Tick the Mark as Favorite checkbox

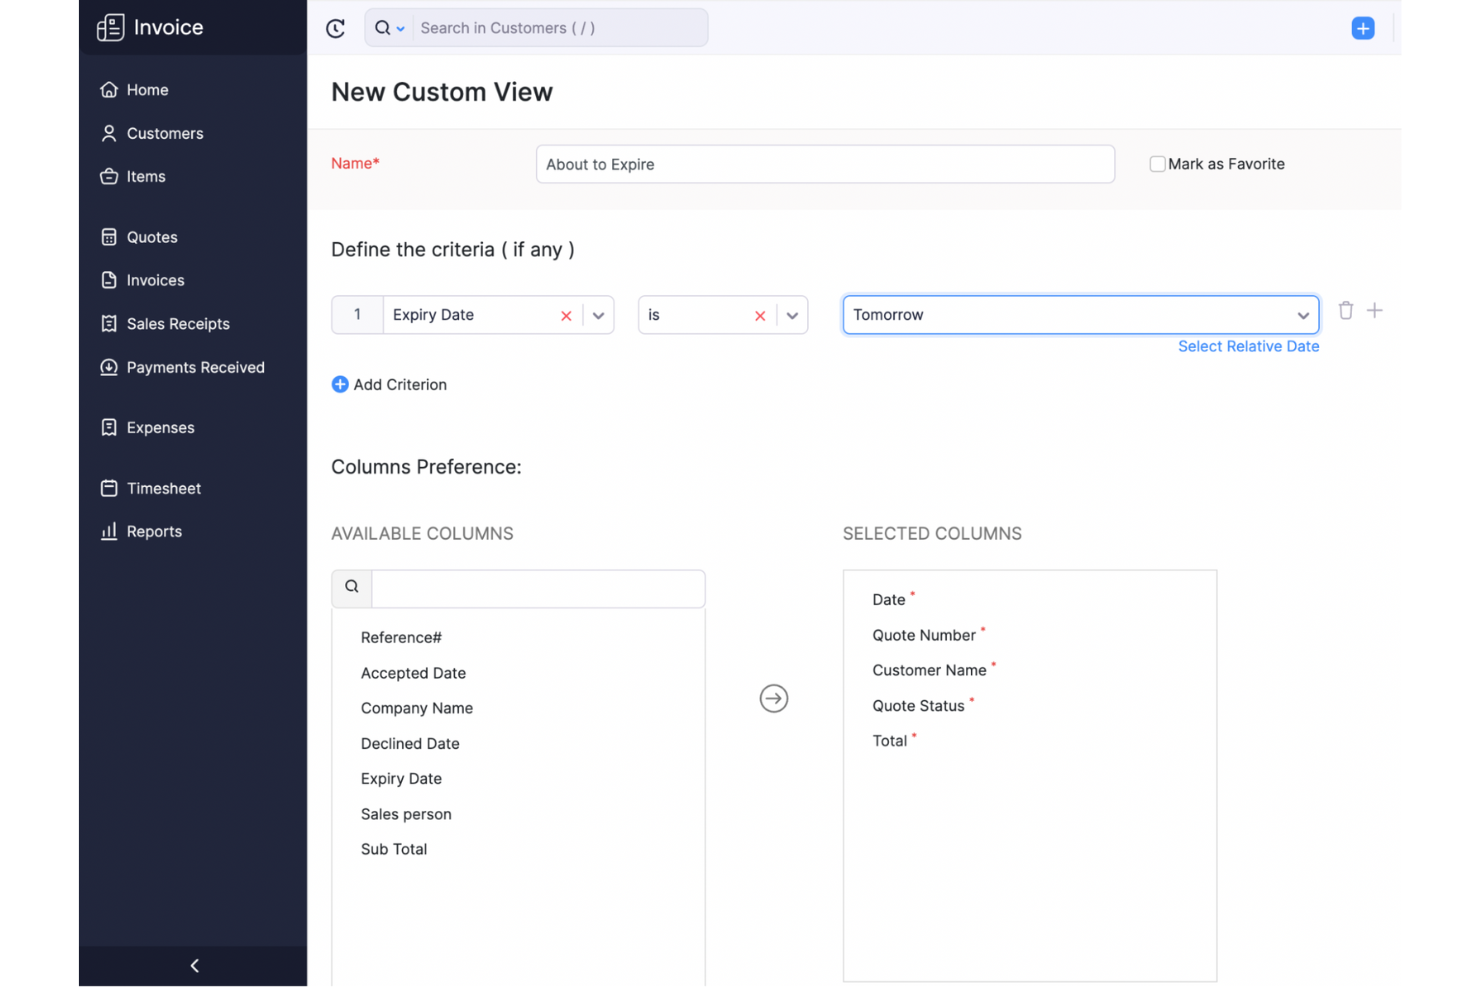pos(1157,164)
